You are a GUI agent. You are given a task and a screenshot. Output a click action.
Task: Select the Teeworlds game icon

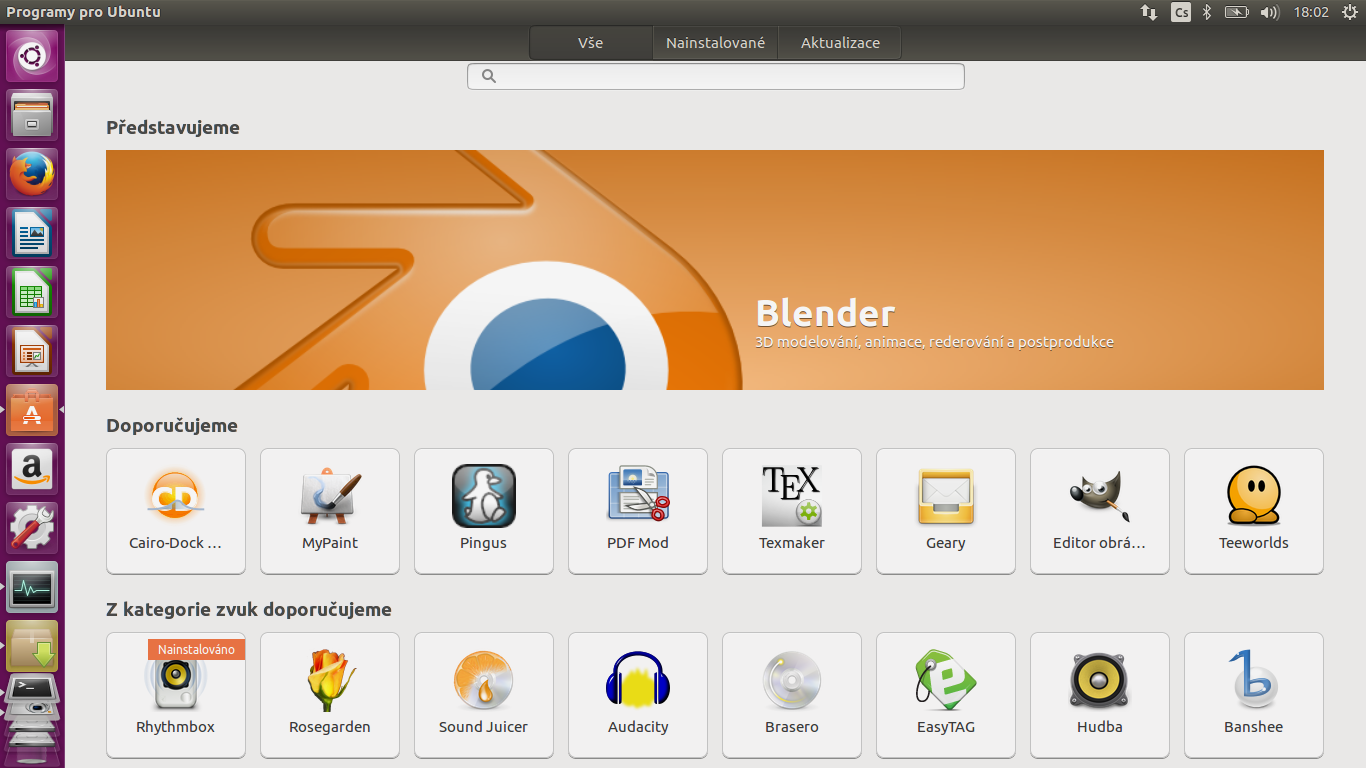click(x=1254, y=496)
